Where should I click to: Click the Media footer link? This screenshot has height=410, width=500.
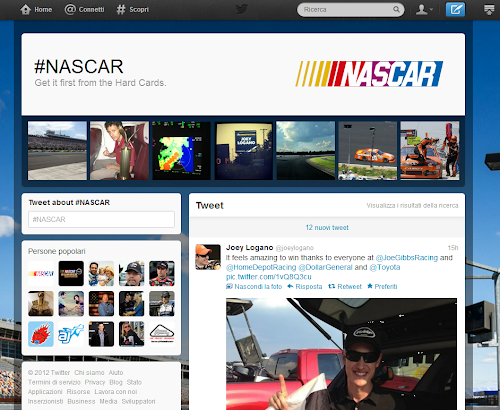point(108,402)
